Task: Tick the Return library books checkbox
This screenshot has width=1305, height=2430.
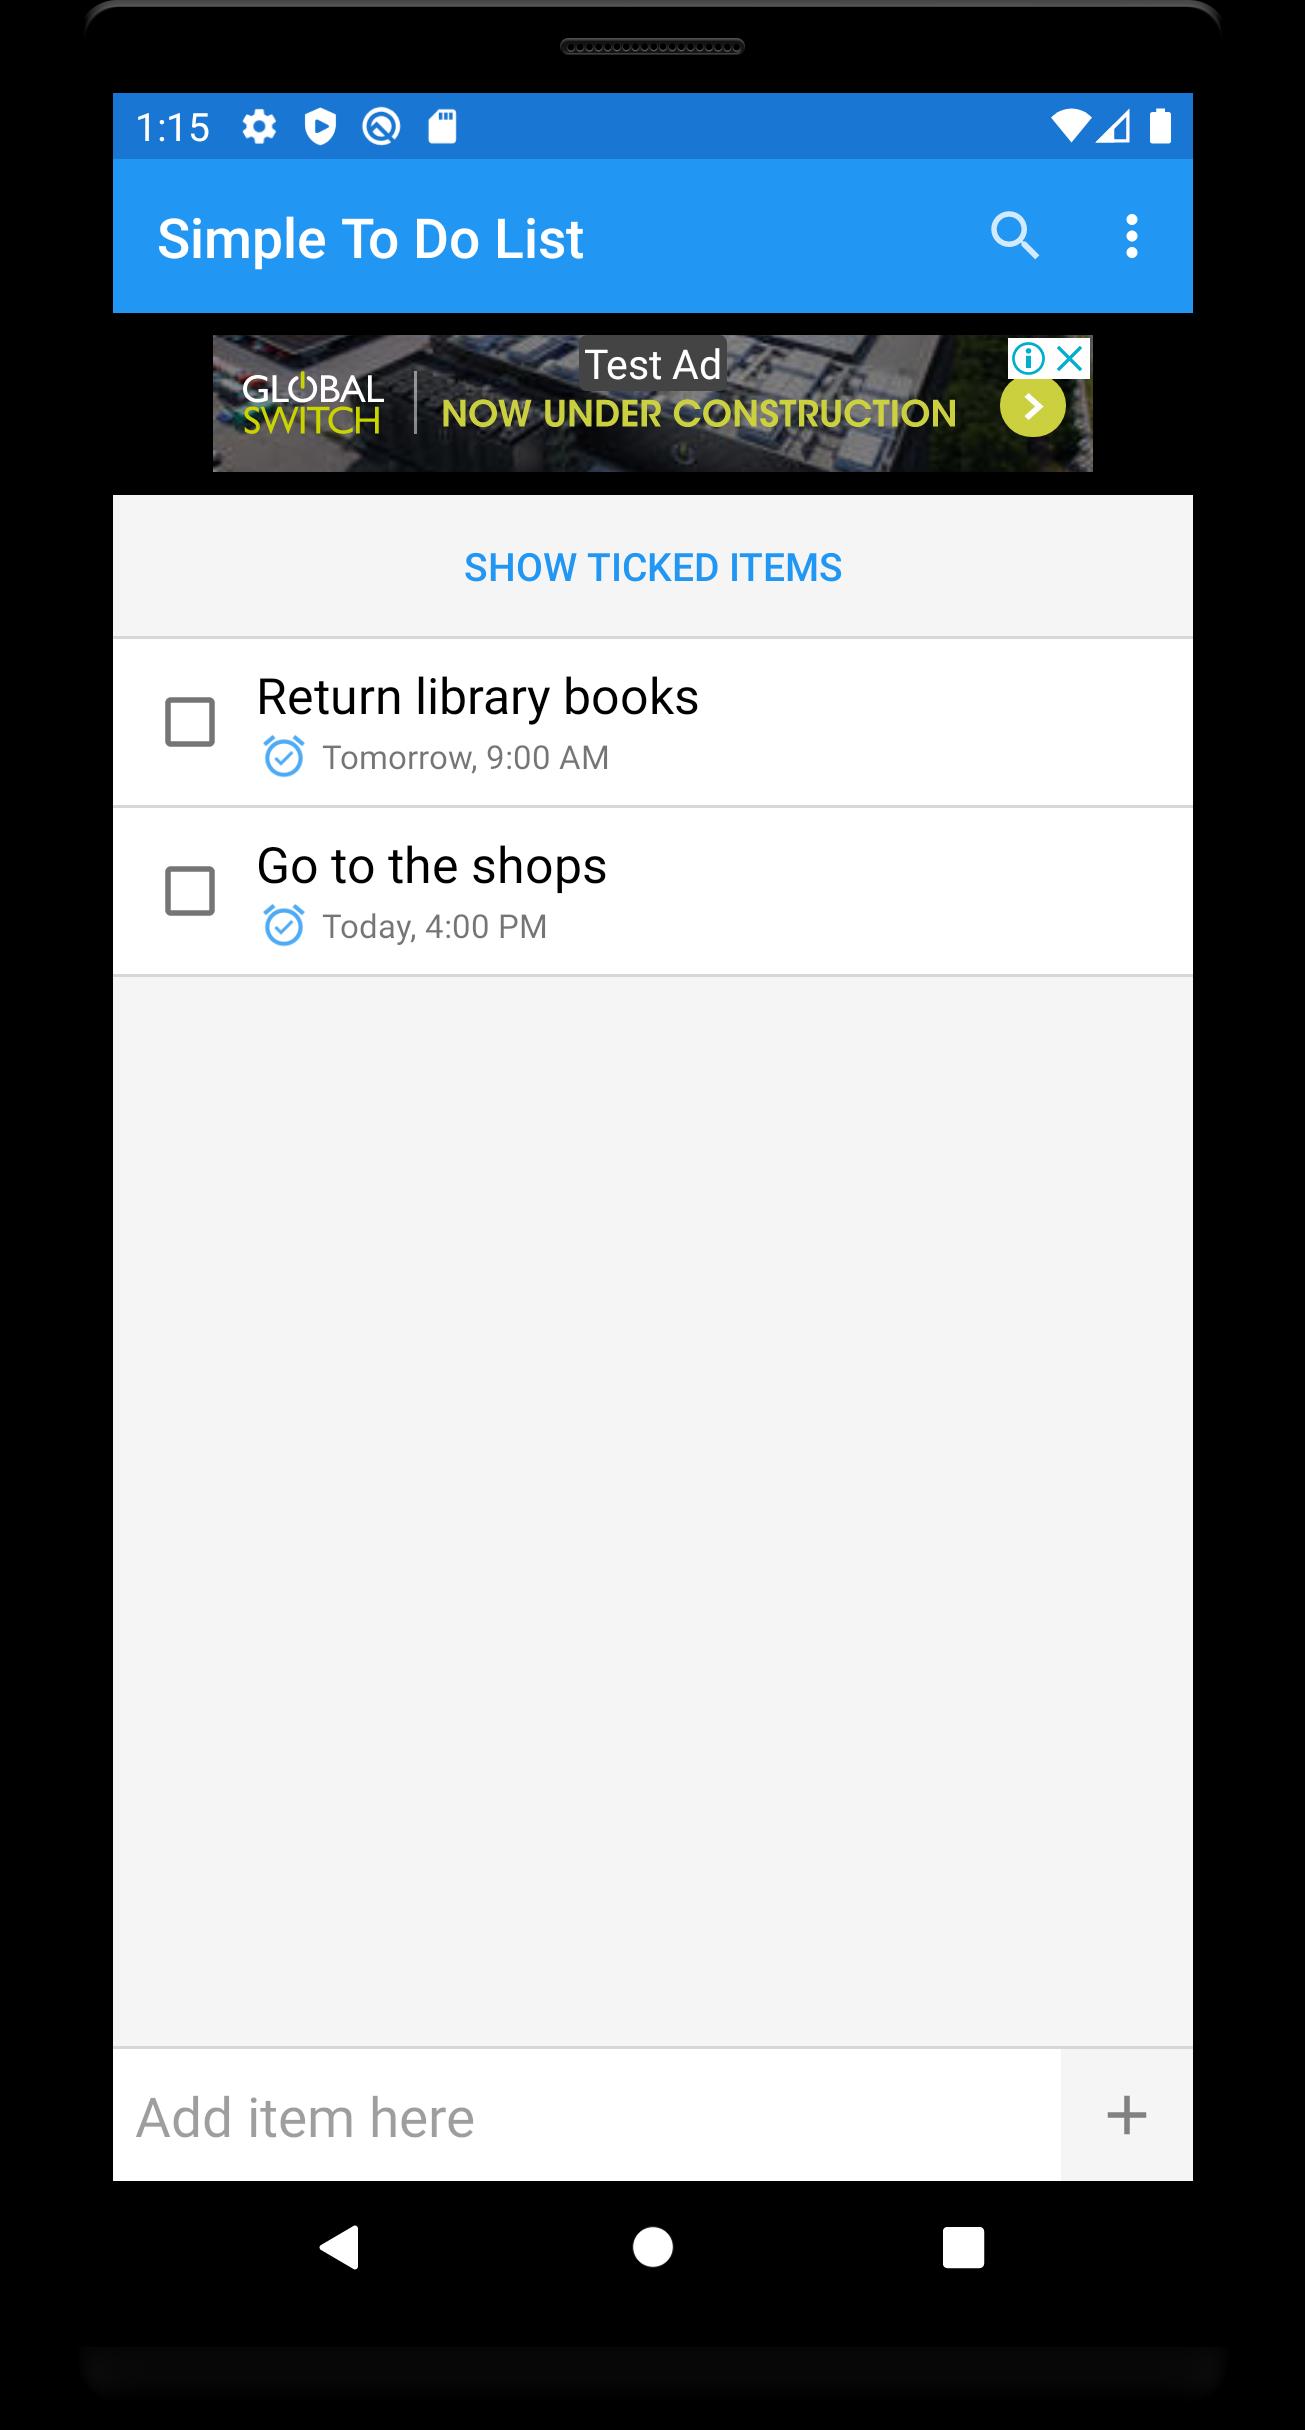Action: [190, 722]
